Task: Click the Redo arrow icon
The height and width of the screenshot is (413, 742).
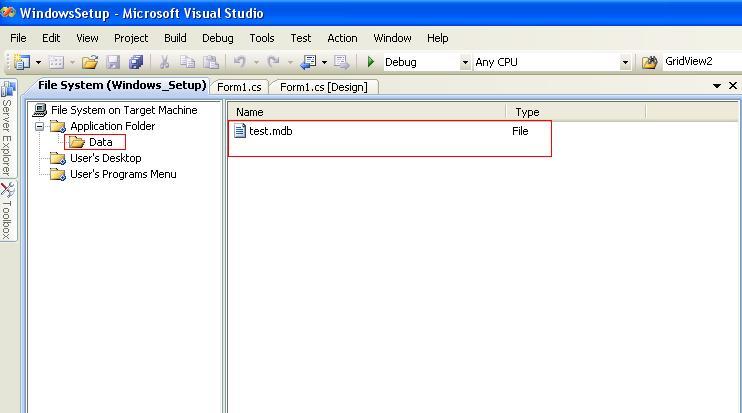Action: click(x=273, y=62)
